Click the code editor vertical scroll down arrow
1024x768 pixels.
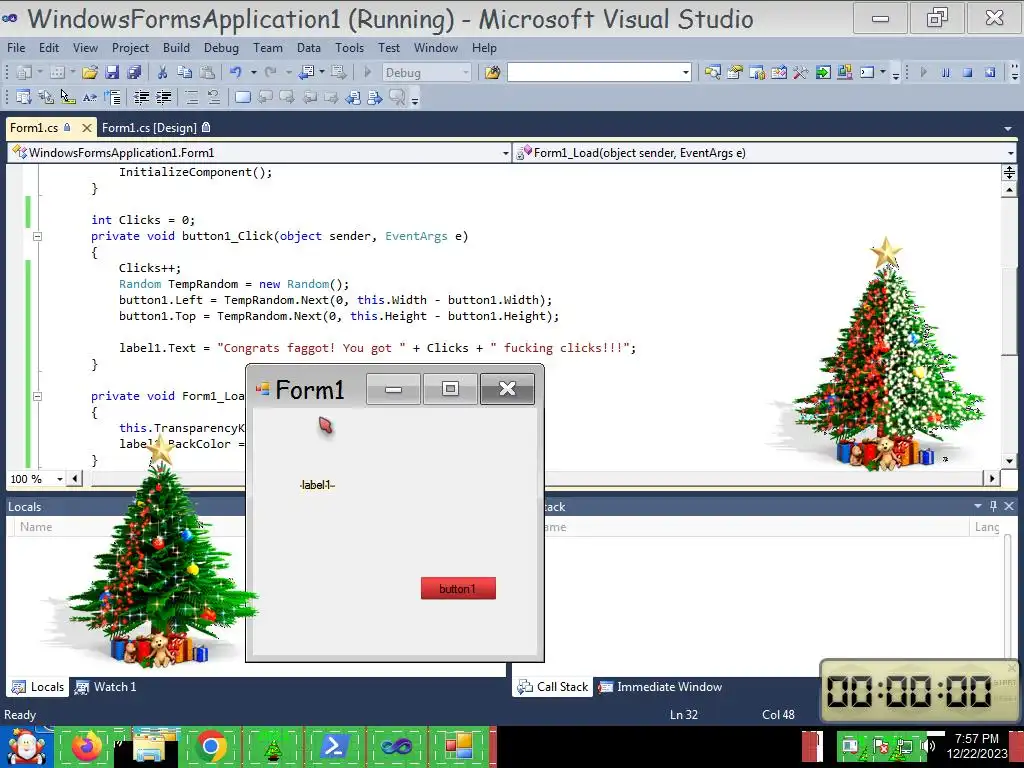coord(1010,461)
